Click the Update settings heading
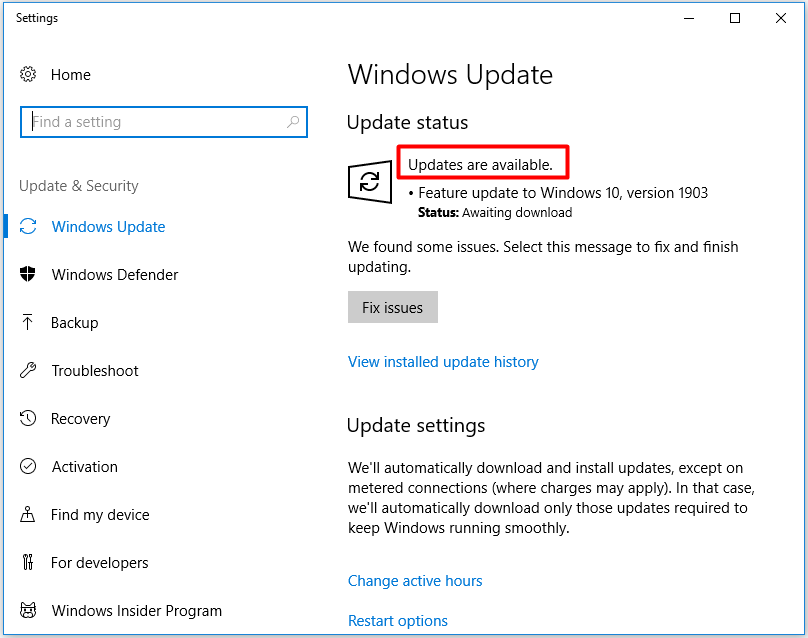The height and width of the screenshot is (638, 808). coord(416,426)
